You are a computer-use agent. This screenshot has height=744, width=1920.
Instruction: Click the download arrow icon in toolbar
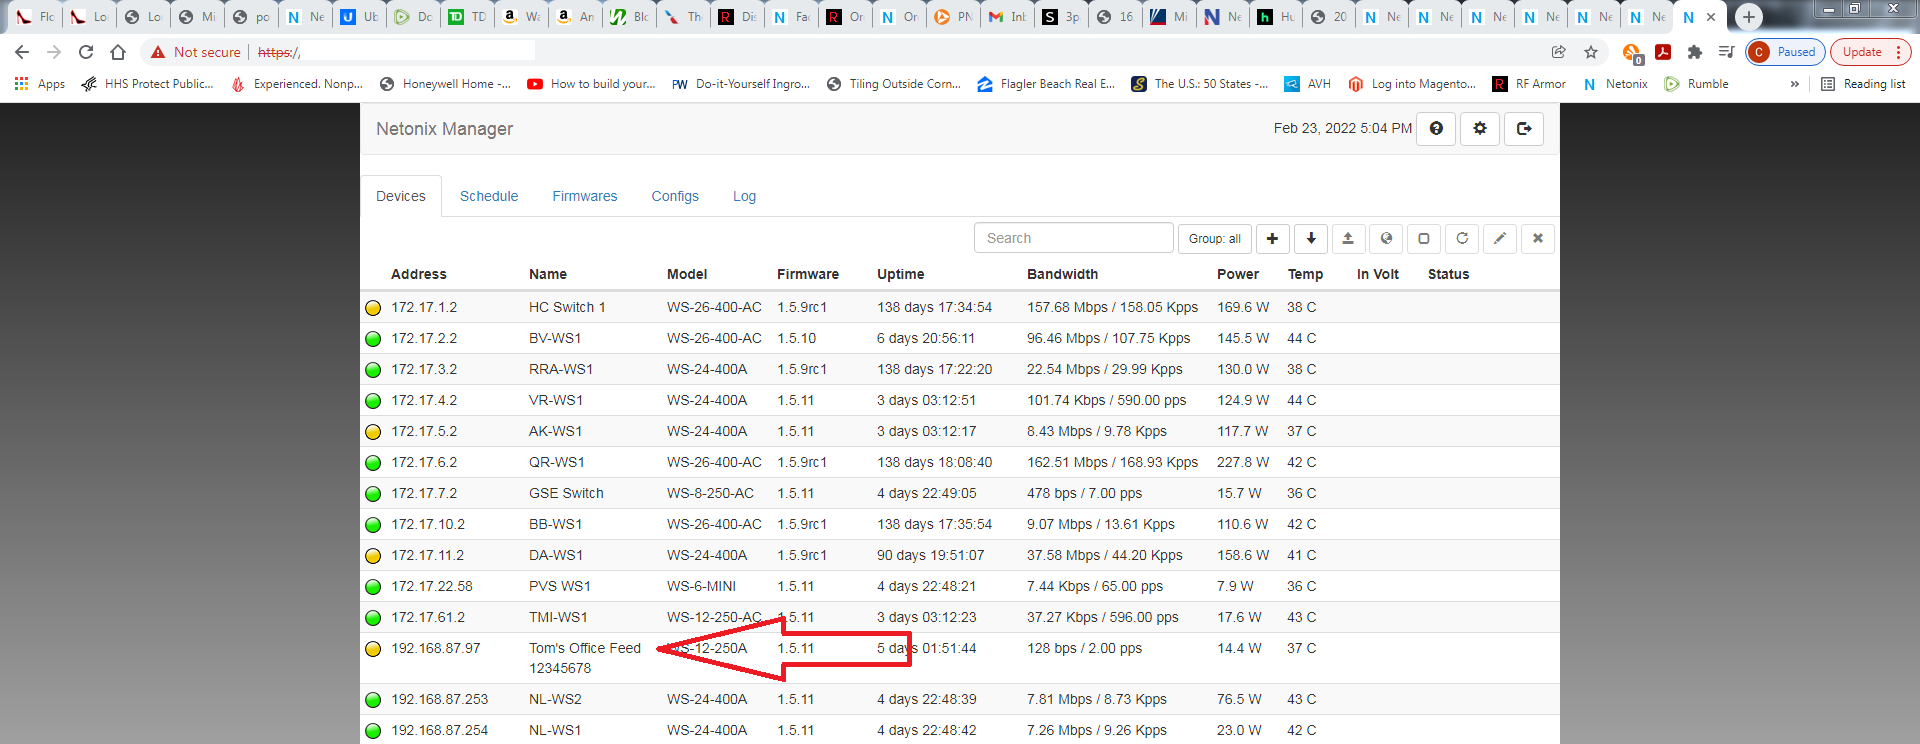[1310, 238]
